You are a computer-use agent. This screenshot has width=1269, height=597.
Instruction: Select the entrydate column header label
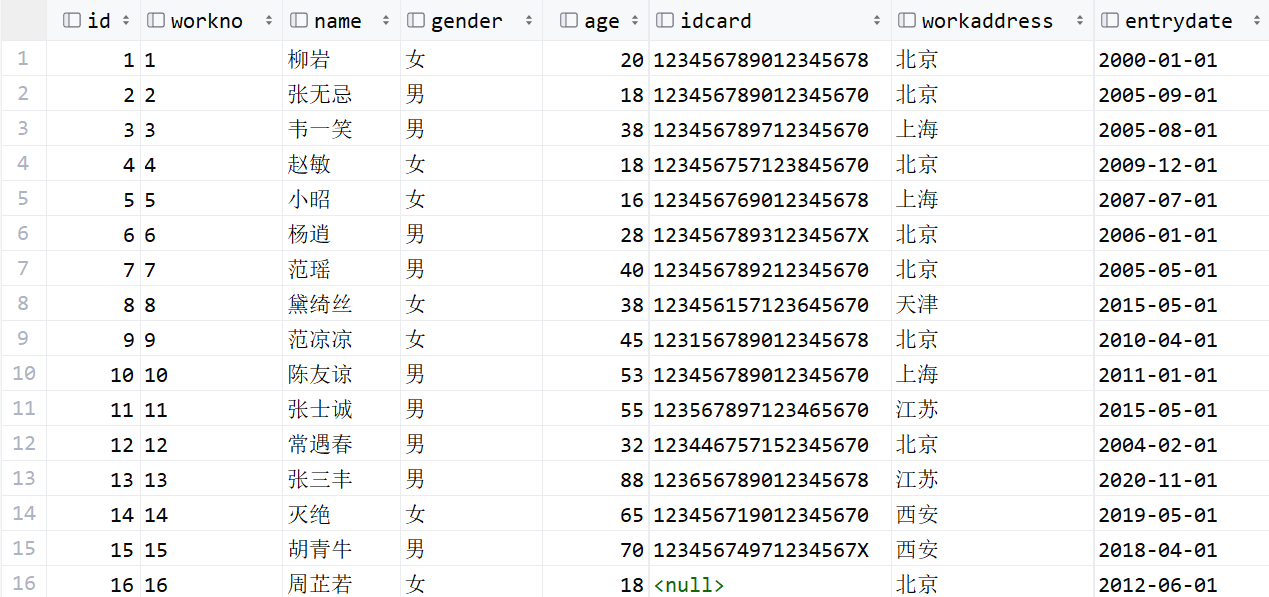click(x=1179, y=21)
